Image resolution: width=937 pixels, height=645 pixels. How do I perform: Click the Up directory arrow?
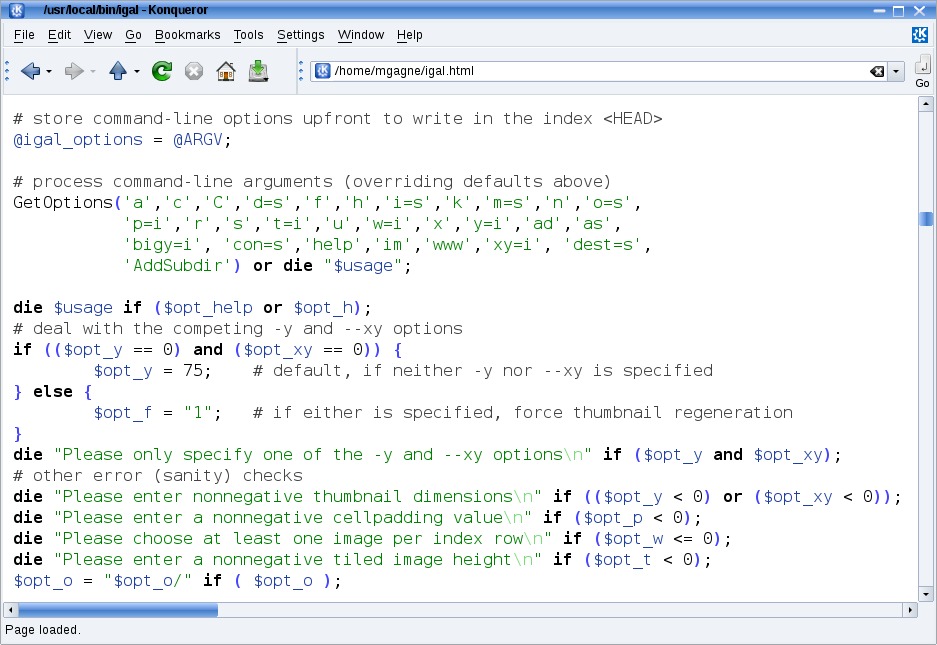pyautogui.click(x=118, y=71)
